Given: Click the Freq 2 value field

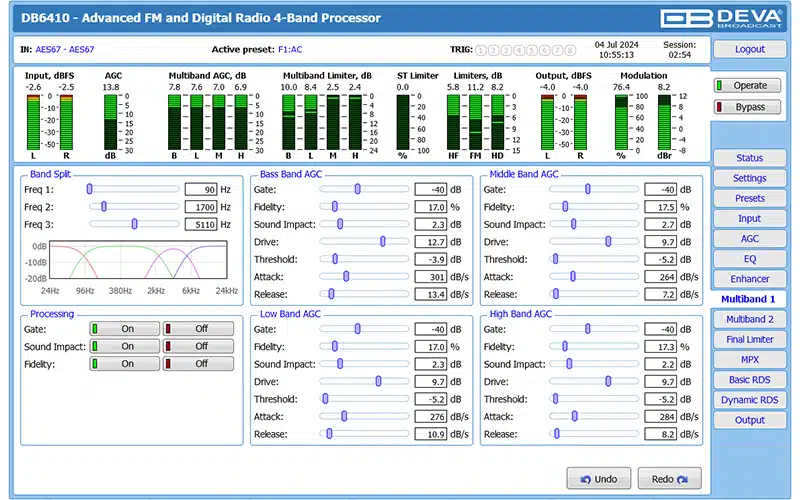Looking at the screenshot, I should pyautogui.click(x=201, y=207).
